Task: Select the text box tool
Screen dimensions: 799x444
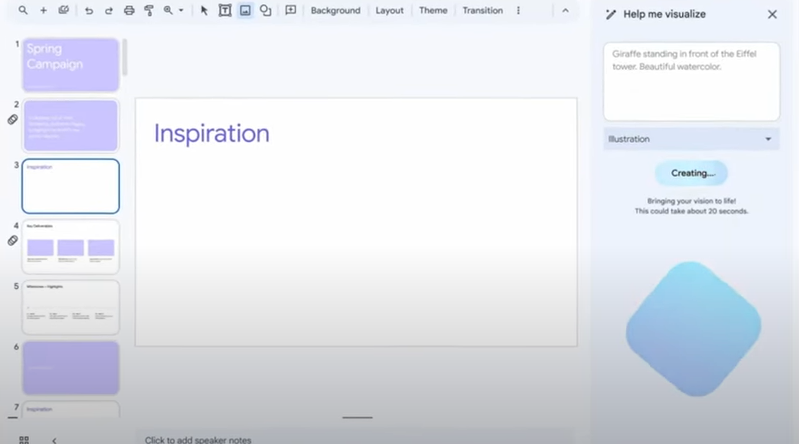Action: point(224,10)
